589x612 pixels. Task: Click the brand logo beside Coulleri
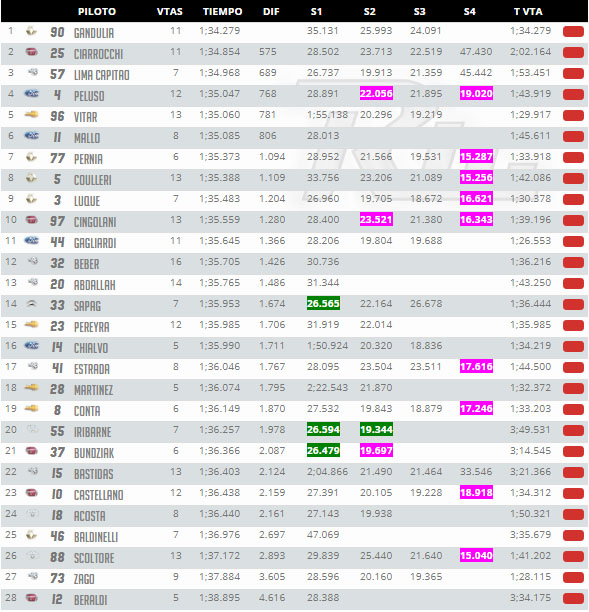(31, 178)
